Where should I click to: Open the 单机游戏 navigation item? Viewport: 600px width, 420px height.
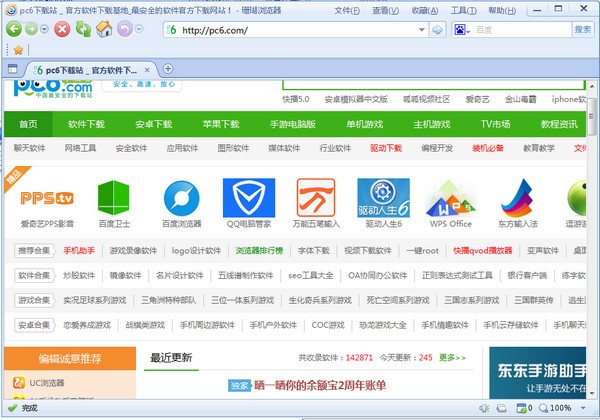[365, 124]
